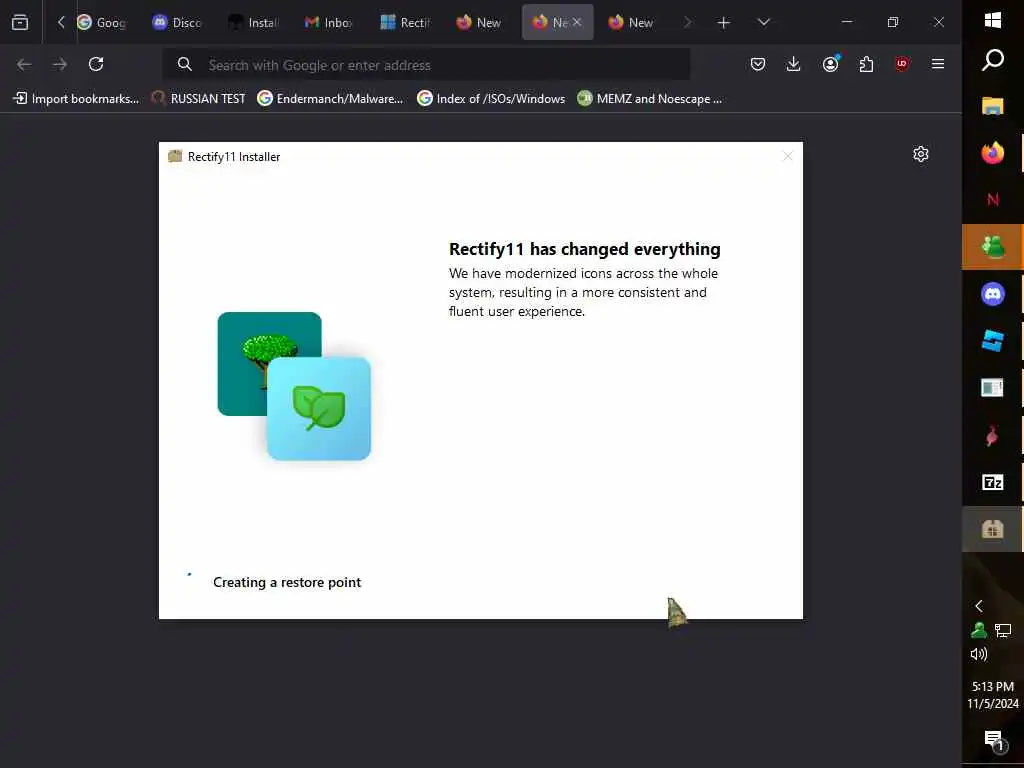This screenshot has width=1024, height=768.
Task: Open the MEMZ and Noescape bookmark
Action: point(650,99)
